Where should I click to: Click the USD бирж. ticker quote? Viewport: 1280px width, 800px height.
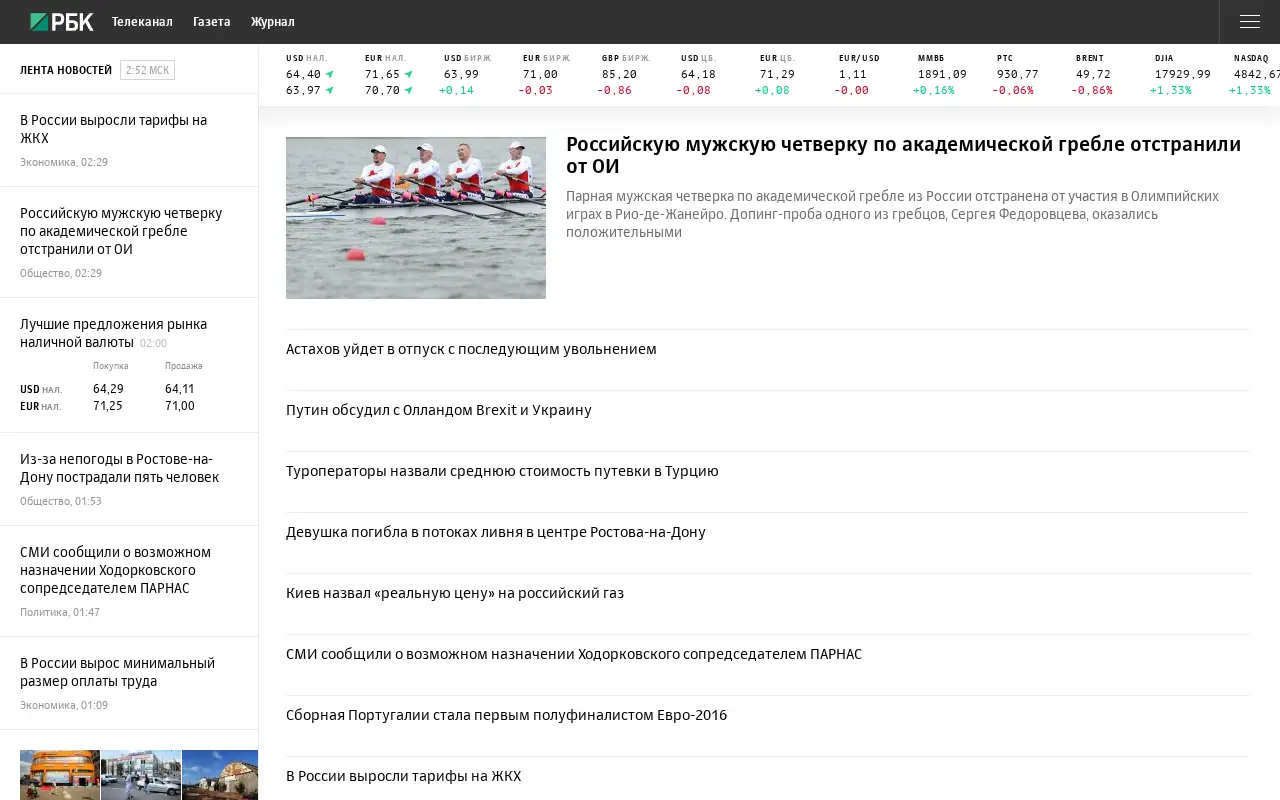coord(466,75)
